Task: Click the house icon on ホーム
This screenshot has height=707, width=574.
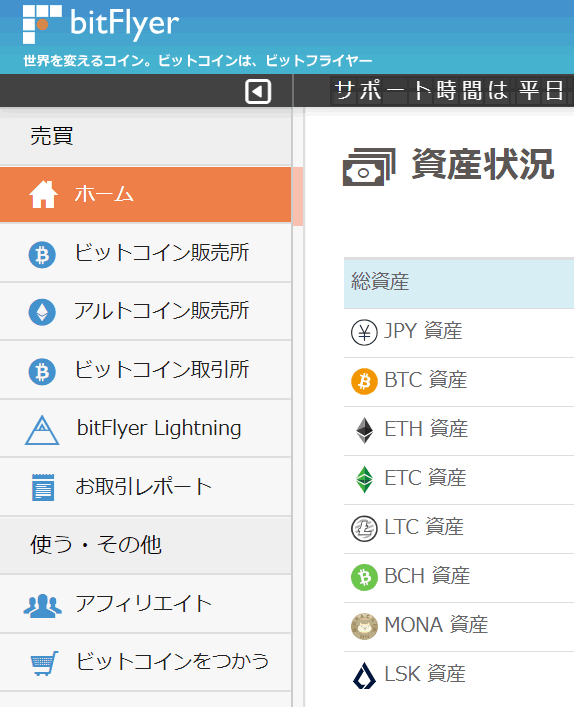Action: pyautogui.click(x=43, y=194)
